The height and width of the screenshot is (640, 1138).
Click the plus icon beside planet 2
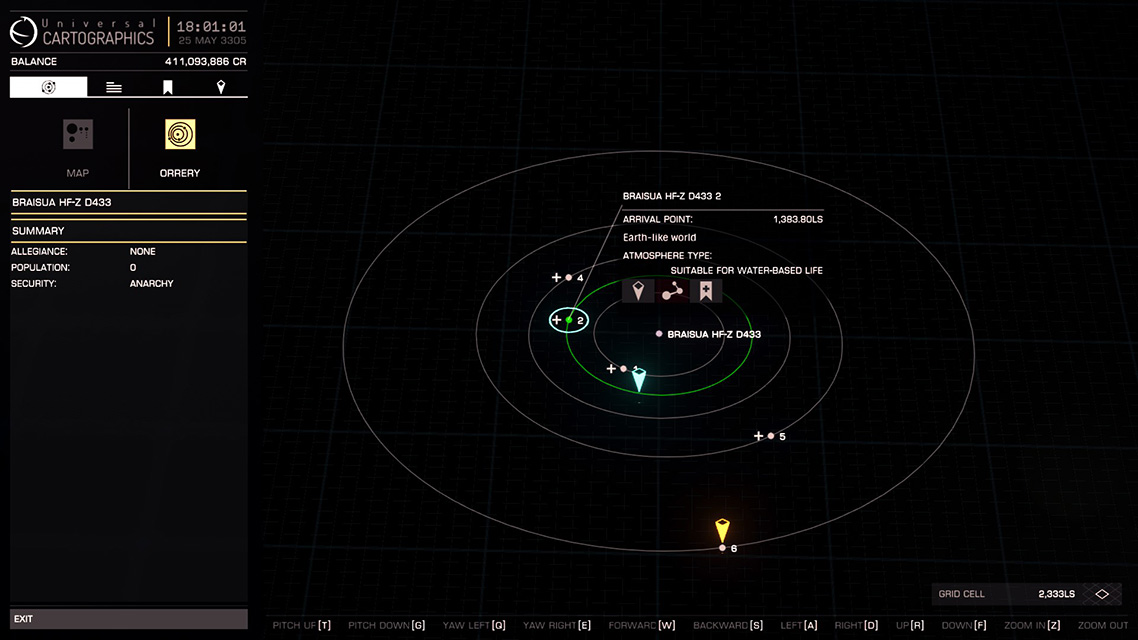coord(557,319)
